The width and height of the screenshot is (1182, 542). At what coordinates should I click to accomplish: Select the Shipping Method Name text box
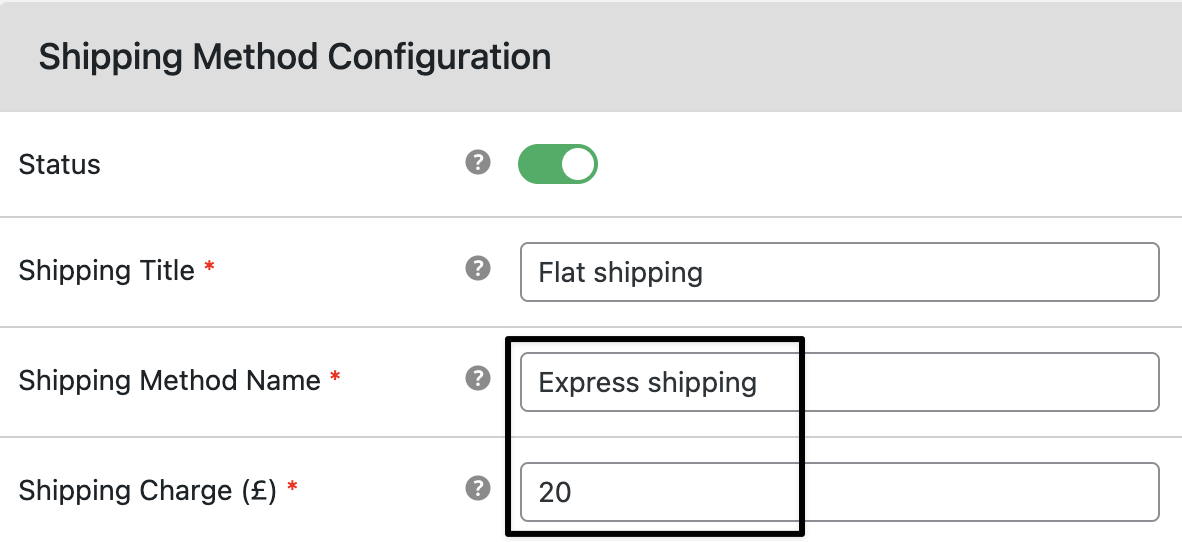coord(840,382)
